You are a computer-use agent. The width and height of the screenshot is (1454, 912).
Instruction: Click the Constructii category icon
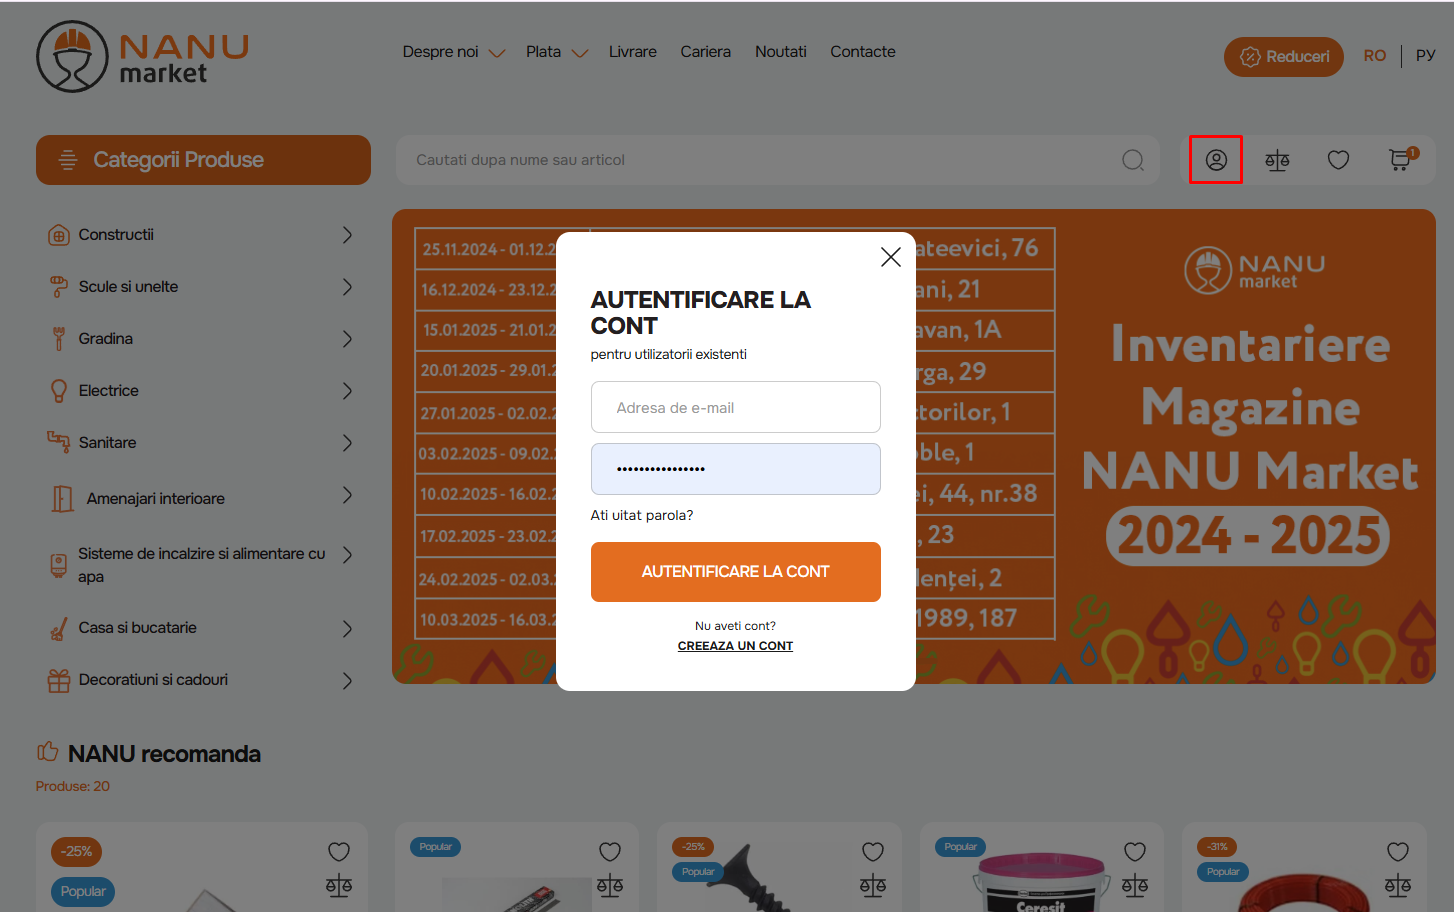click(x=59, y=235)
